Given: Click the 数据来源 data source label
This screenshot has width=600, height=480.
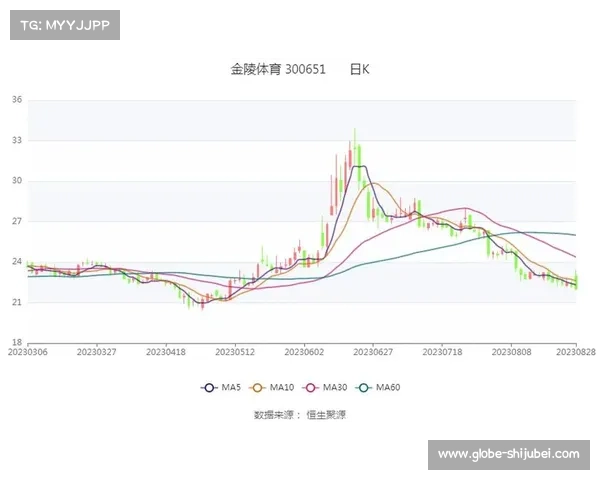Looking at the screenshot, I should pos(277,415).
